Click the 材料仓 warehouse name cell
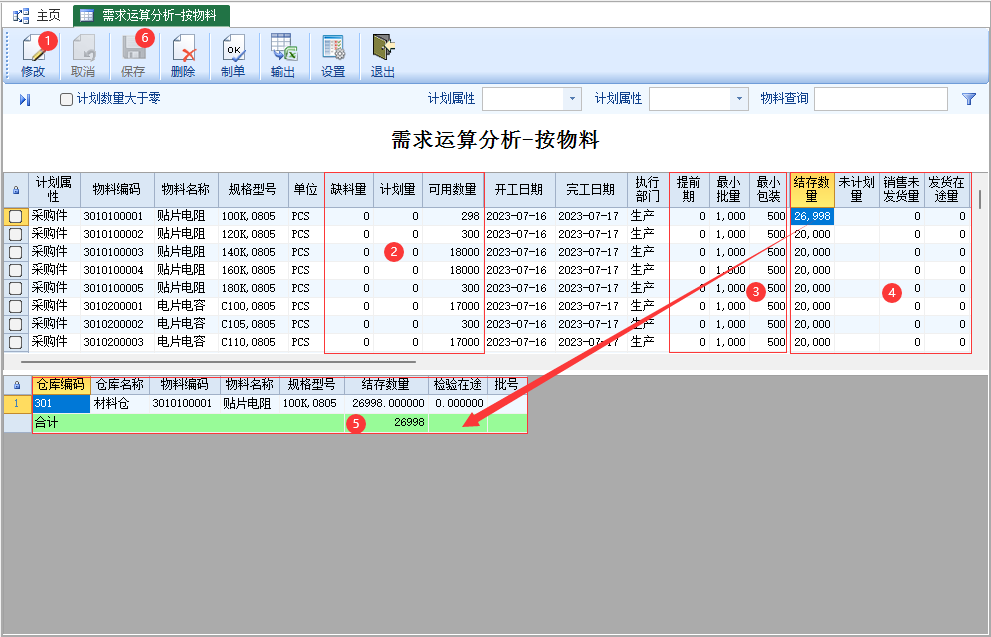Viewport: 991px width, 637px height. (x=119, y=403)
